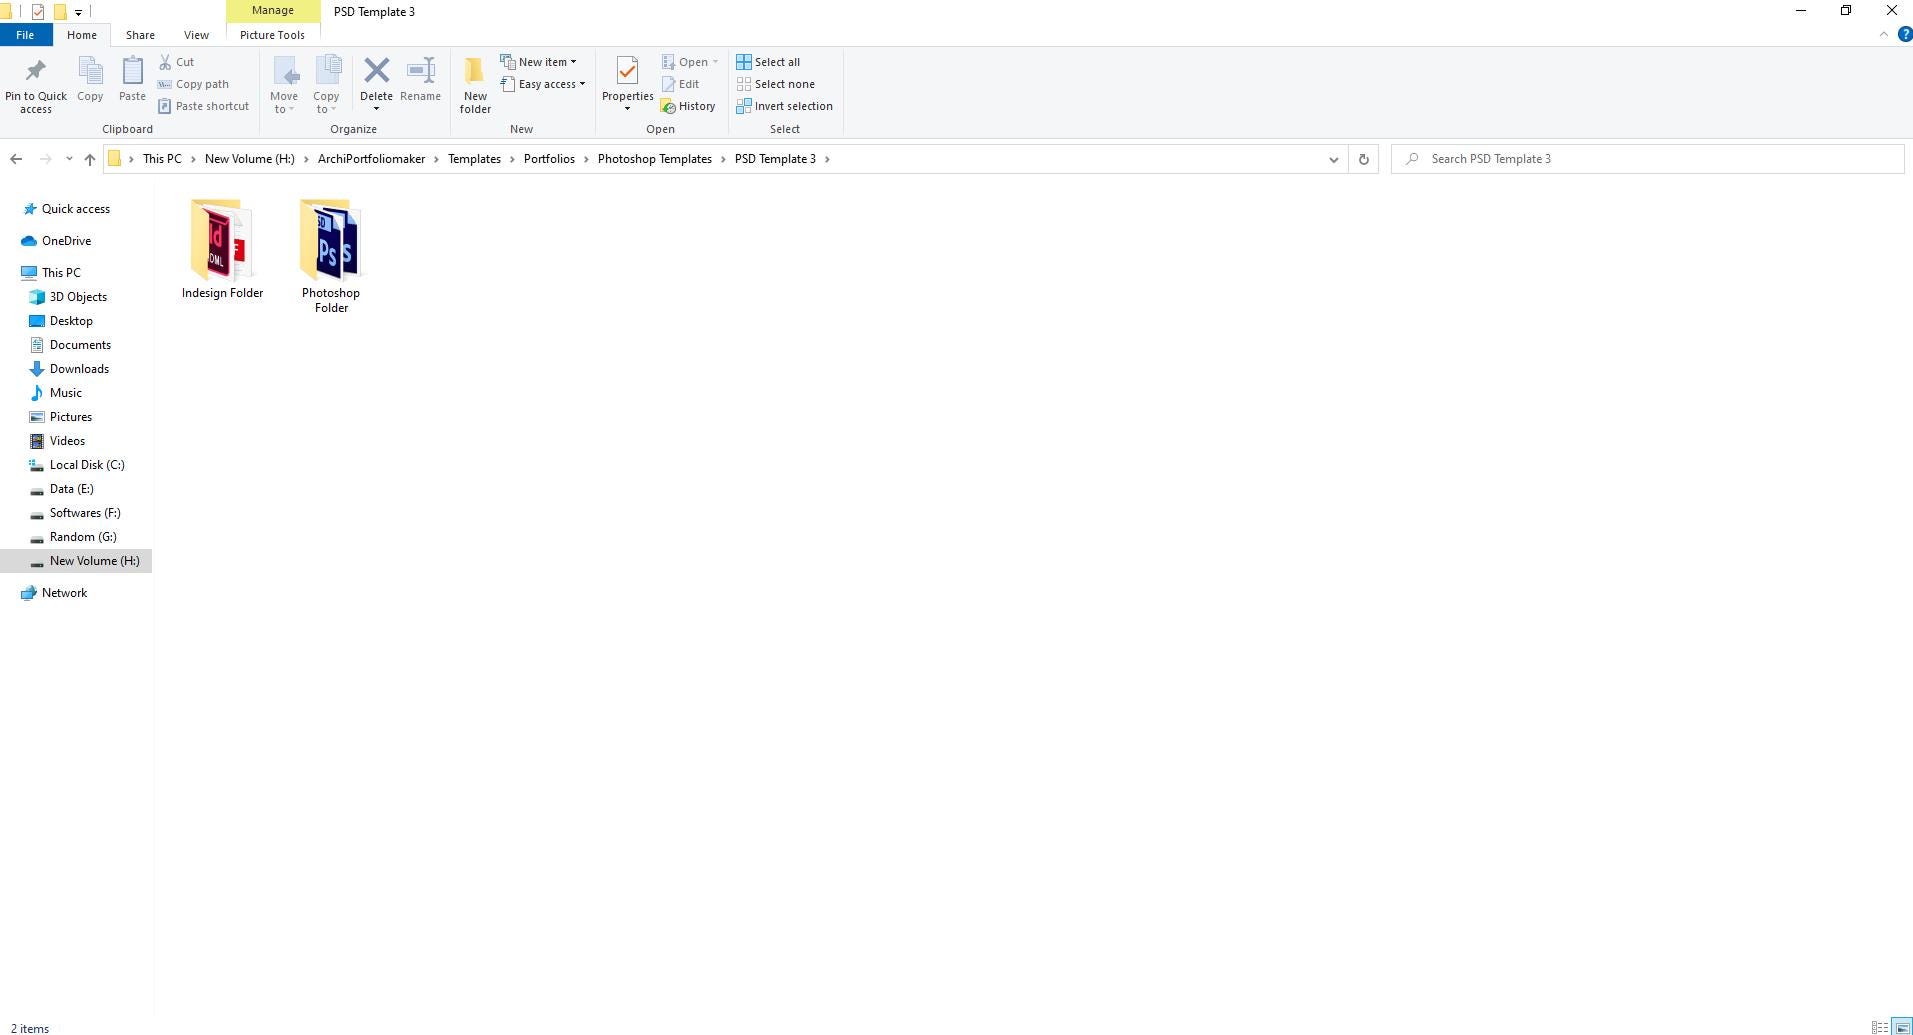The image size is (1913, 1035).
Task: Click the Delete icon in the ribbon
Action: click(x=376, y=72)
